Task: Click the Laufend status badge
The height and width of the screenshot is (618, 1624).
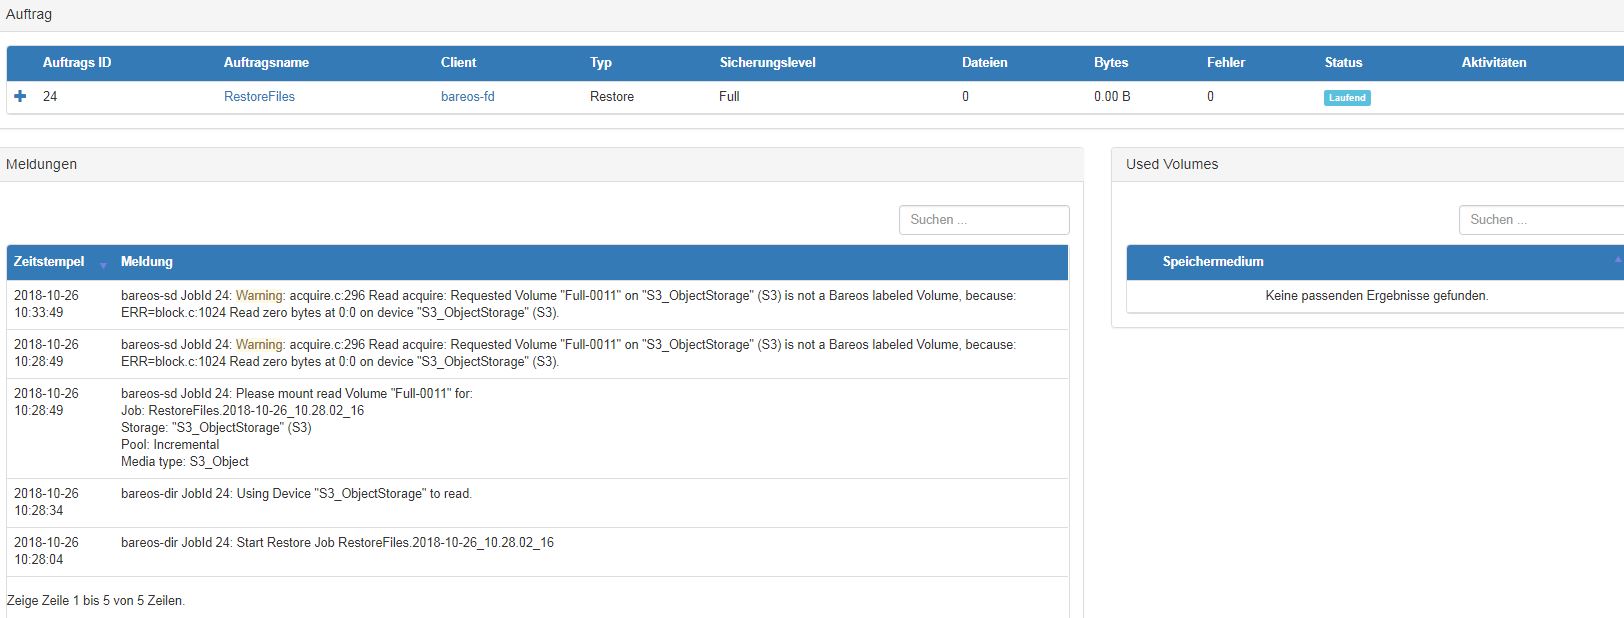Action: pyautogui.click(x=1346, y=98)
